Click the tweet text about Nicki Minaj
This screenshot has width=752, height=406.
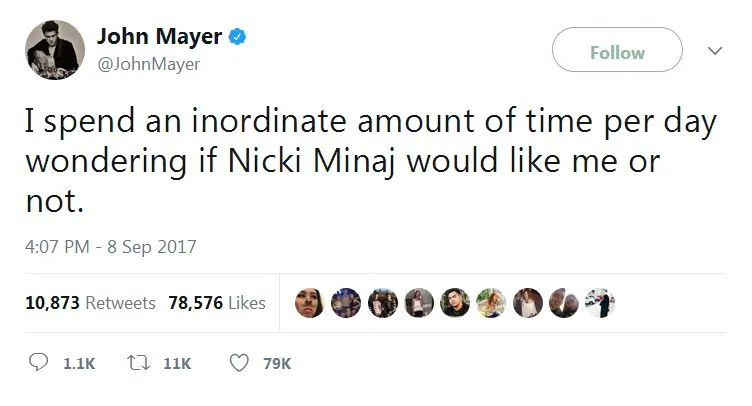click(371, 160)
